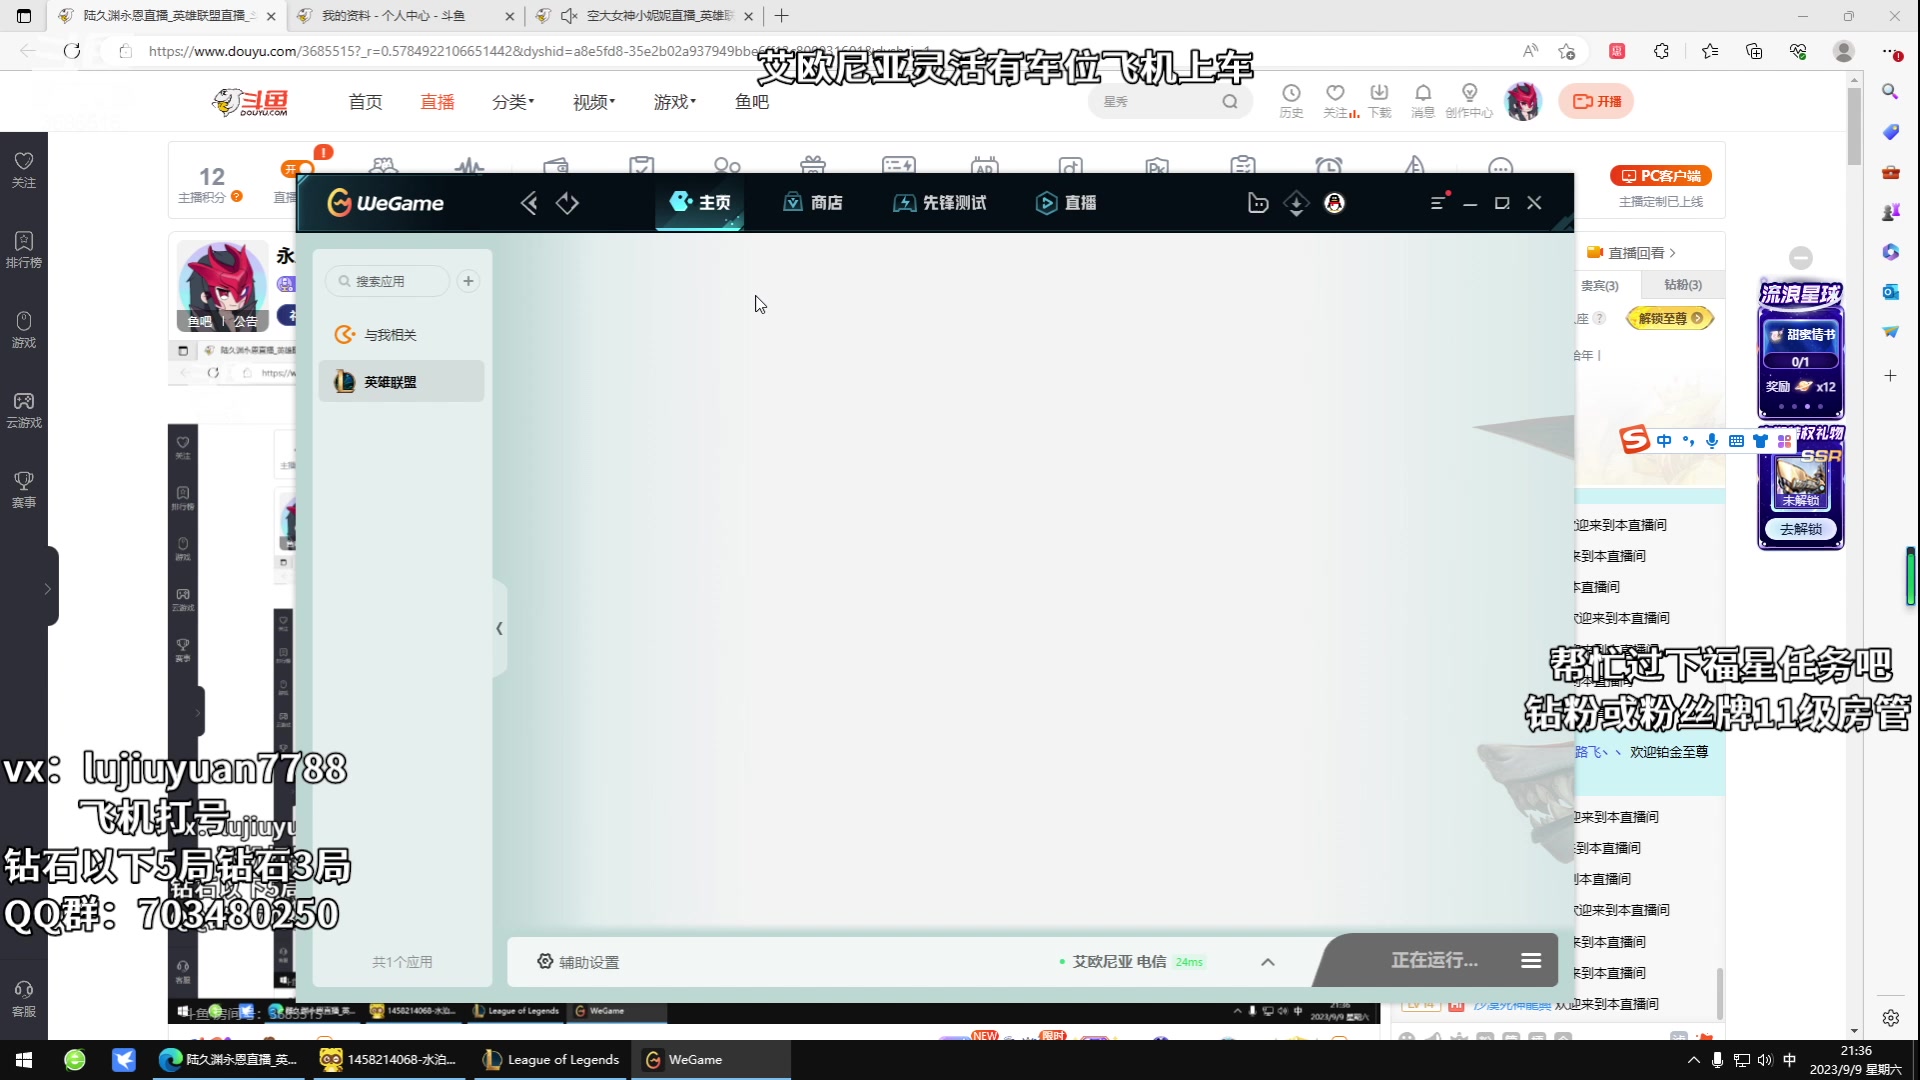Image resolution: width=1920 pixels, height=1080 pixels.
Task: Toggle Sogou IME microphone voice input
Action: click(x=1712, y=441)
